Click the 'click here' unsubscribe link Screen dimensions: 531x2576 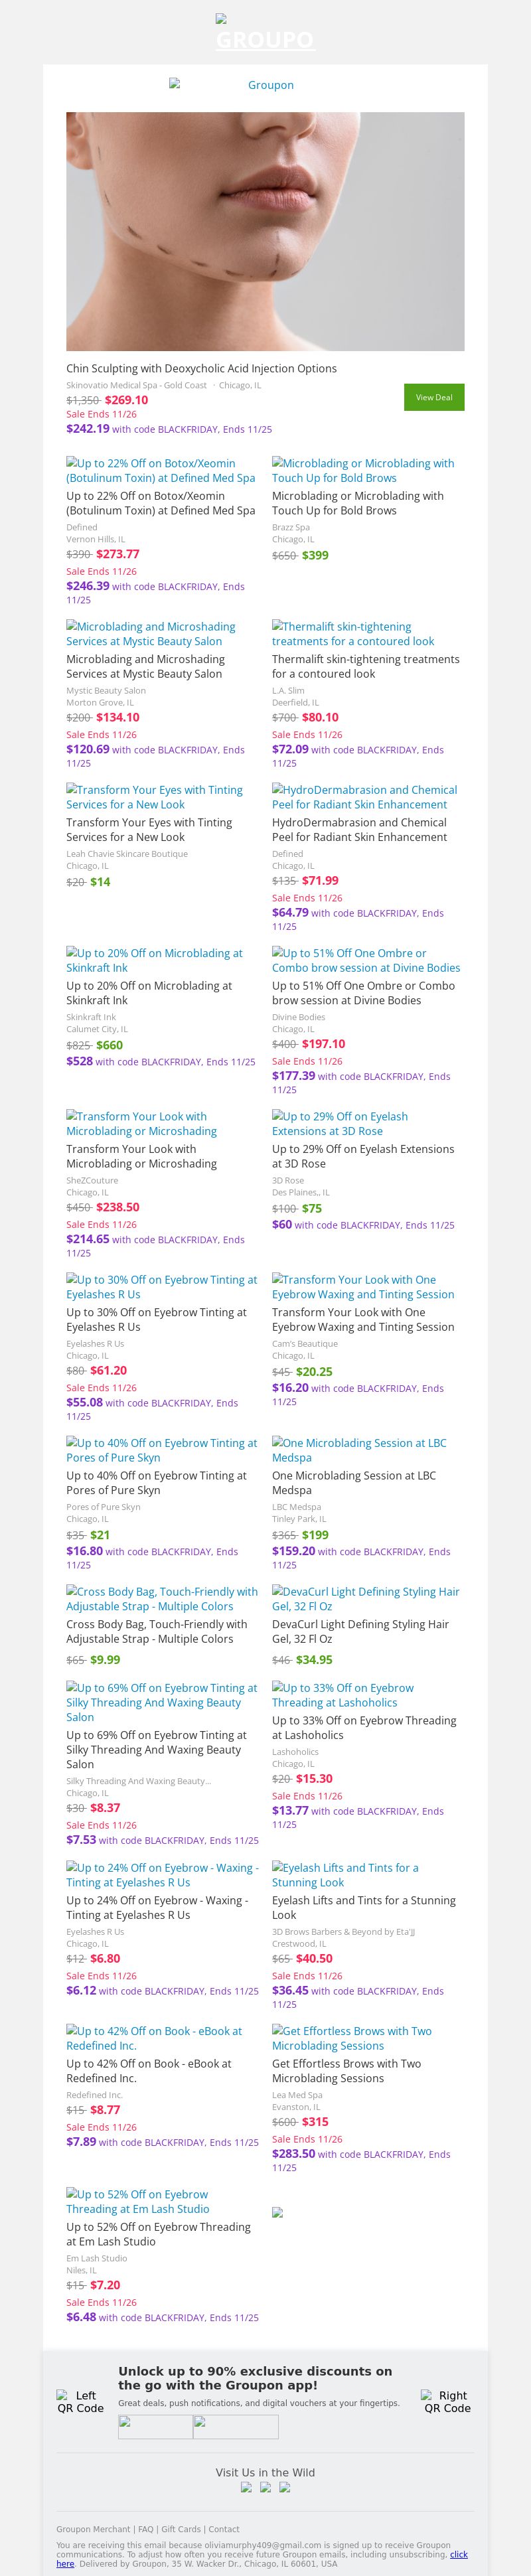[x=458, y=2554]
